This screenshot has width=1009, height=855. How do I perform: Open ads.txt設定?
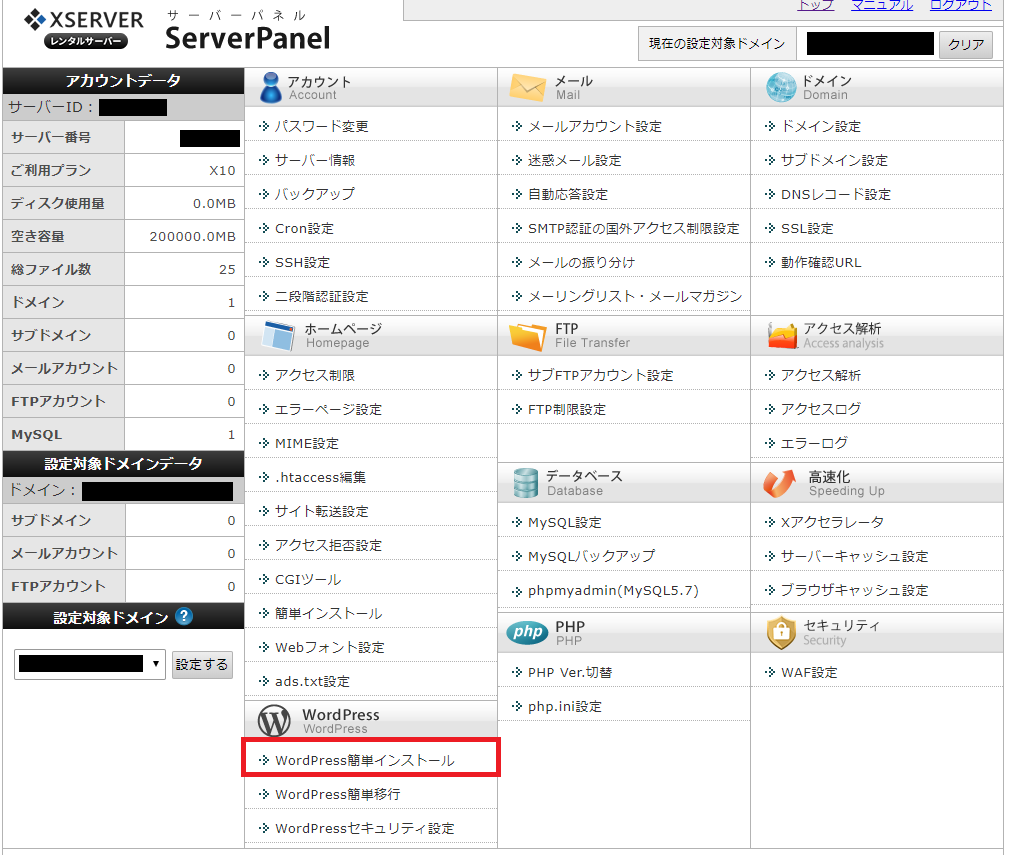pyautogui.click(x=312, y=681)
